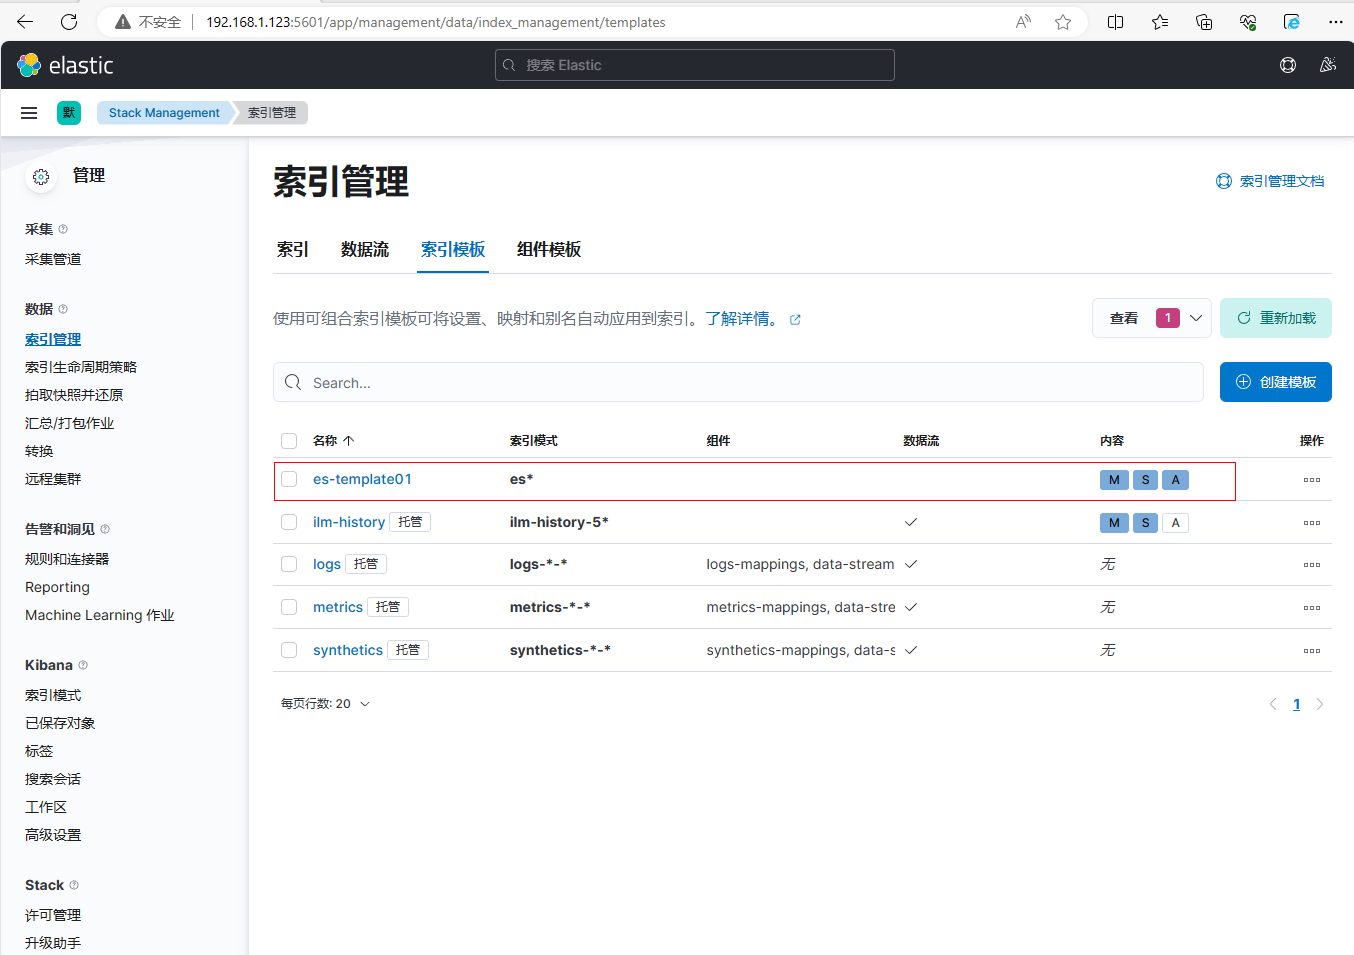This screenshot has width=1354, height=955.
Task: Open the rows per page dropdown
Action: point(325,704)
